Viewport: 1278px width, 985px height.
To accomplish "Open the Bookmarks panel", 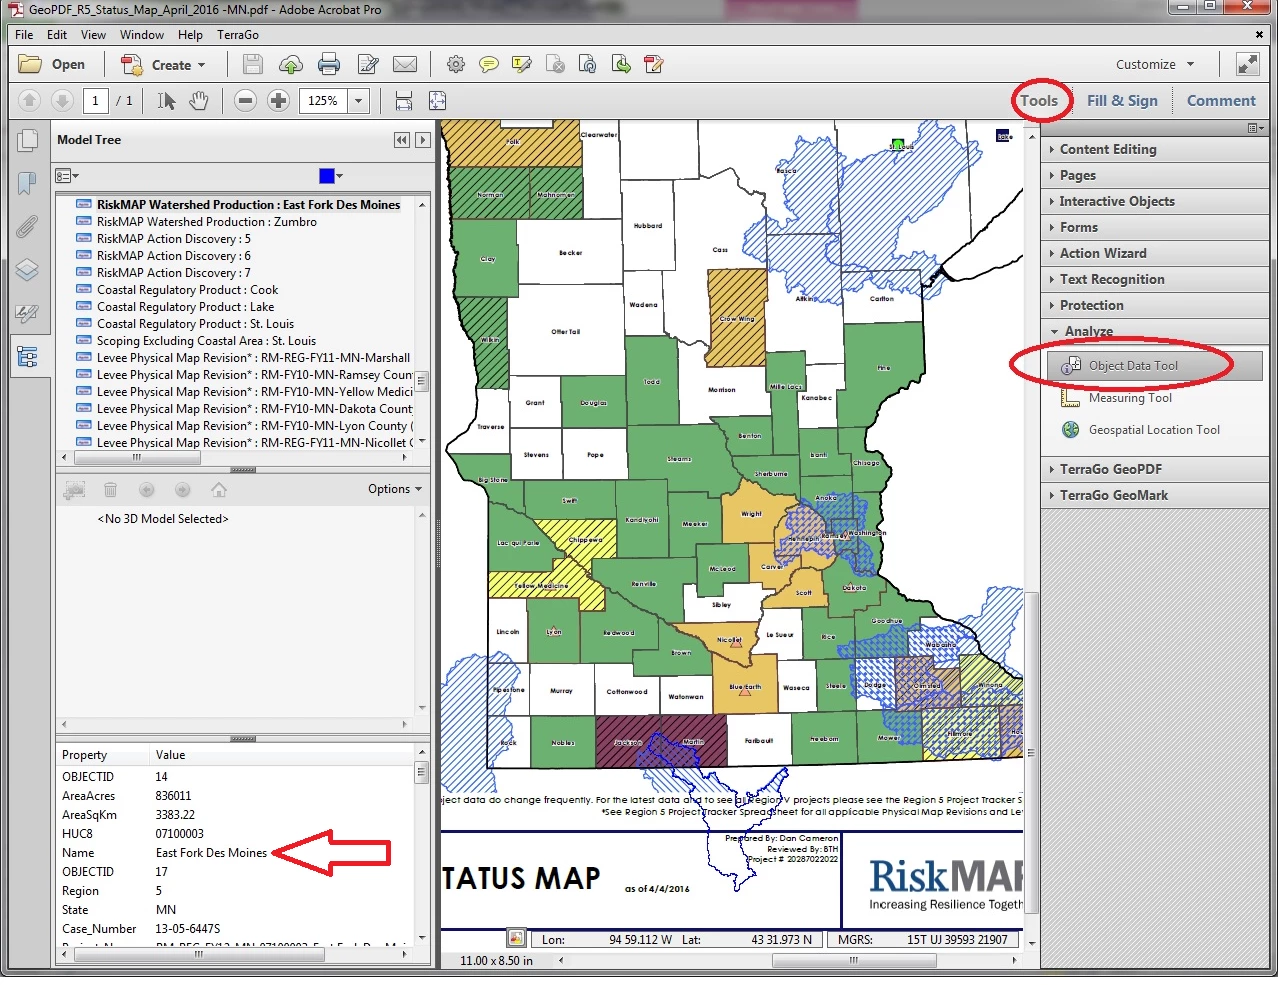I will coord(28,184).
